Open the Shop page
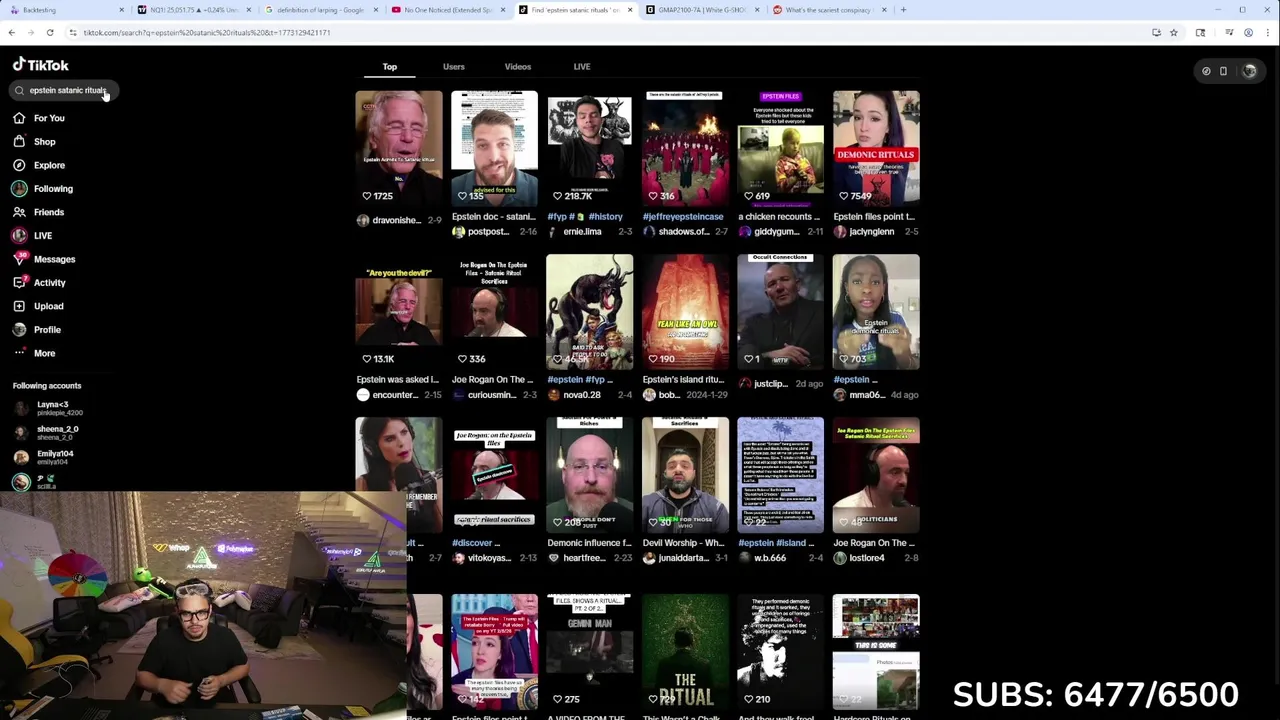This screenshot has width=1280, height=720. [35, 142]
